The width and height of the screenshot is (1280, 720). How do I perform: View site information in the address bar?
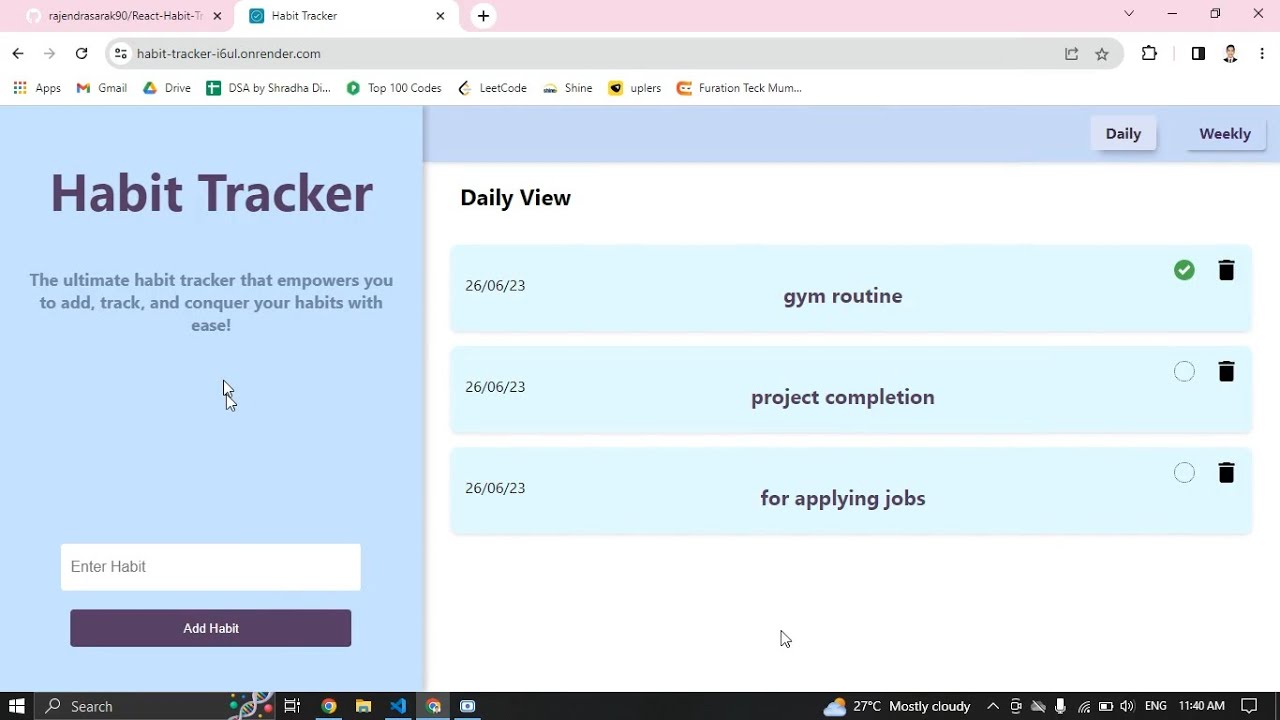tap(121, 54)
